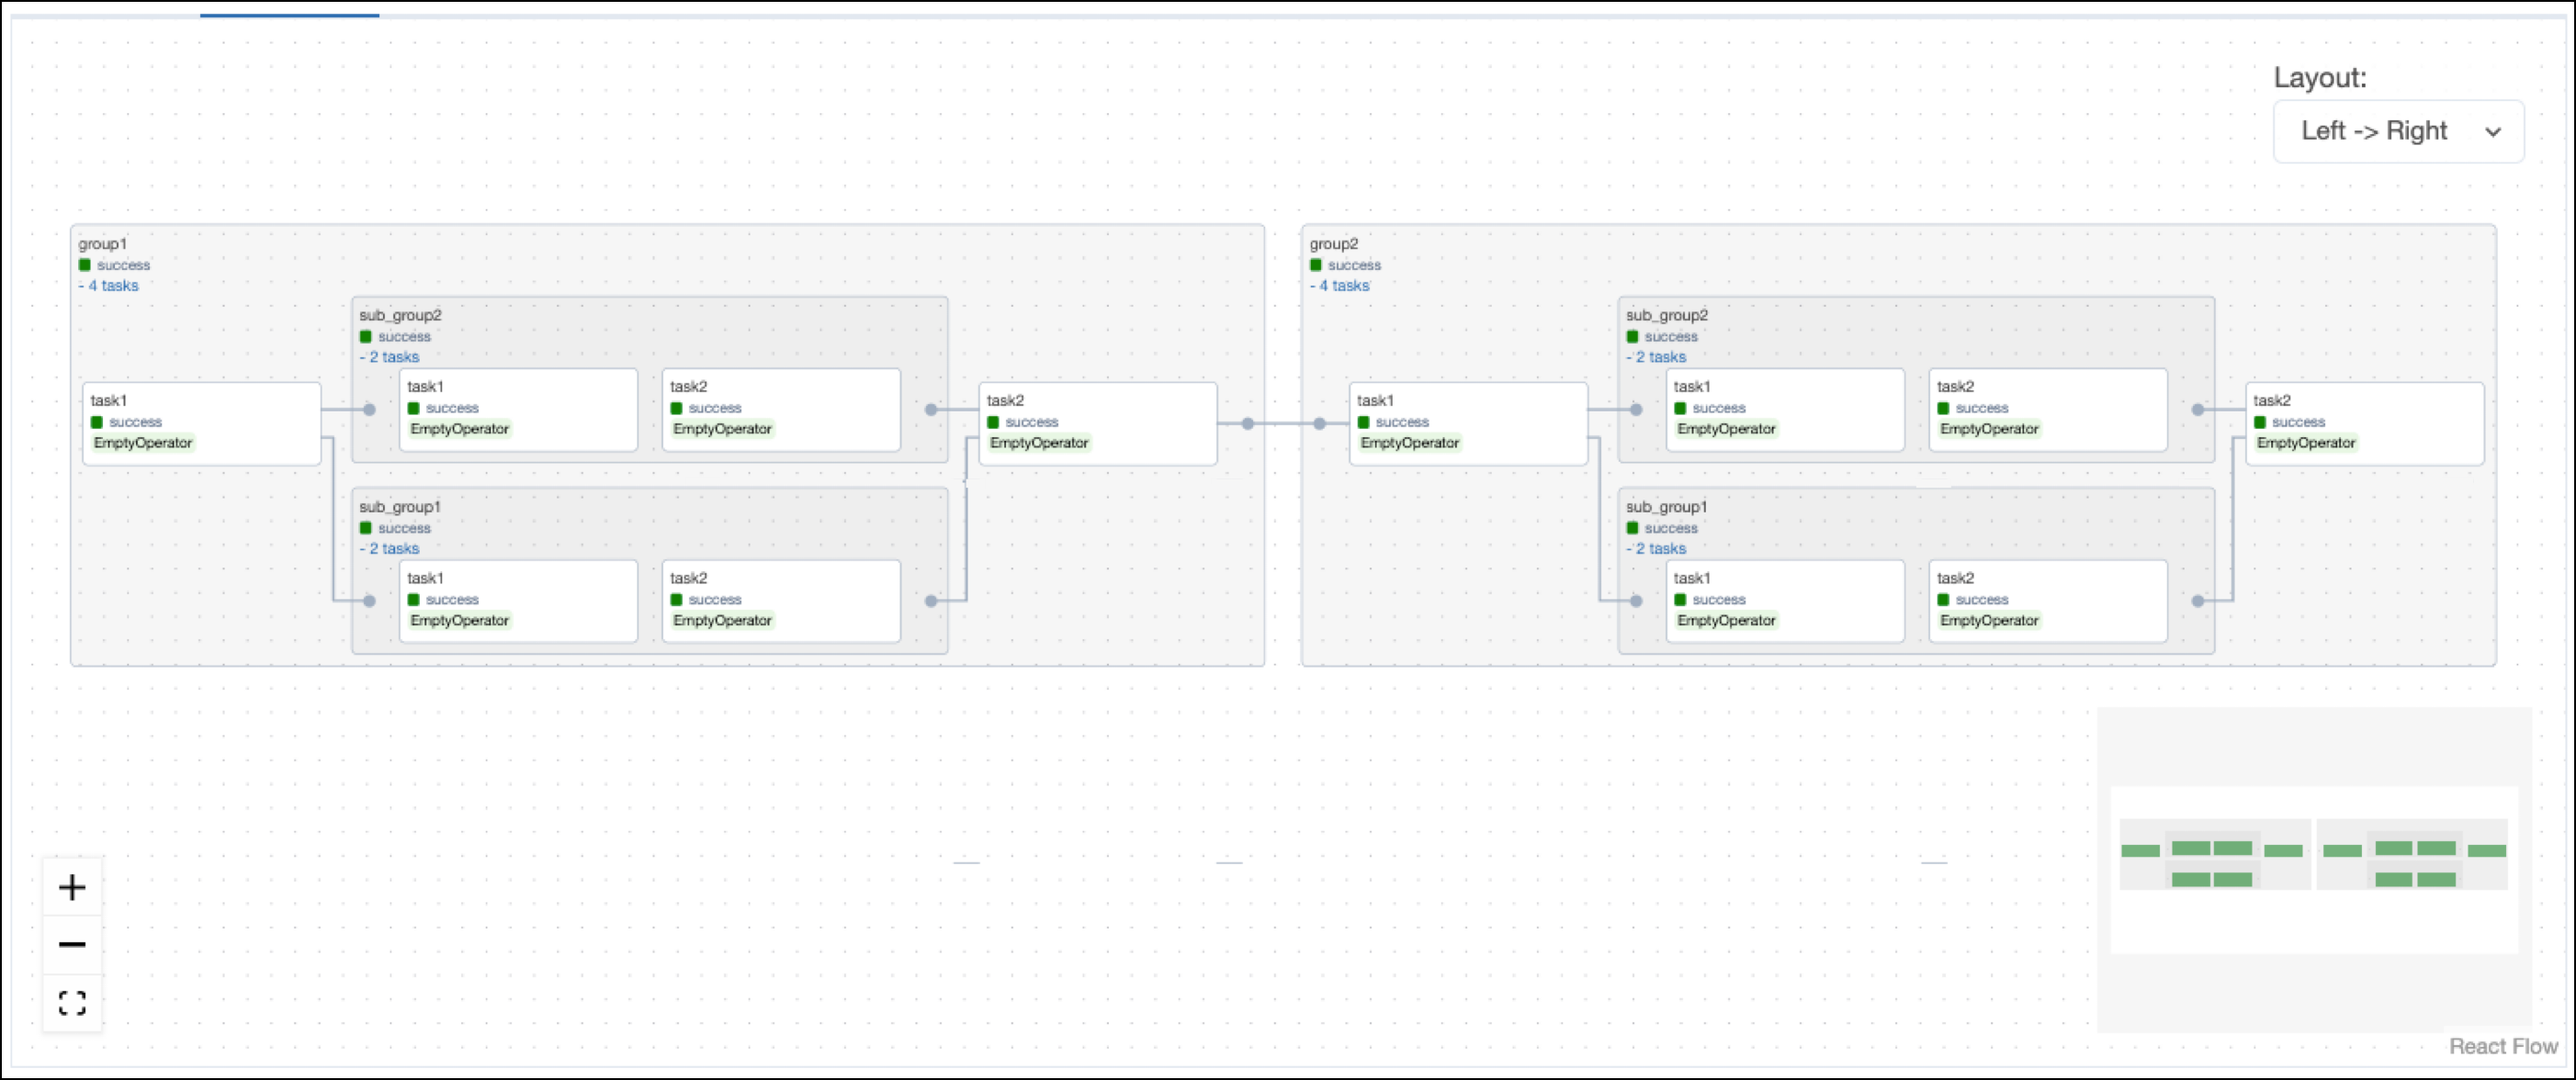Click the fit view icon below the zoom controls
This screenshot has height=1080, width=2576.
(x=71, y=1001)
